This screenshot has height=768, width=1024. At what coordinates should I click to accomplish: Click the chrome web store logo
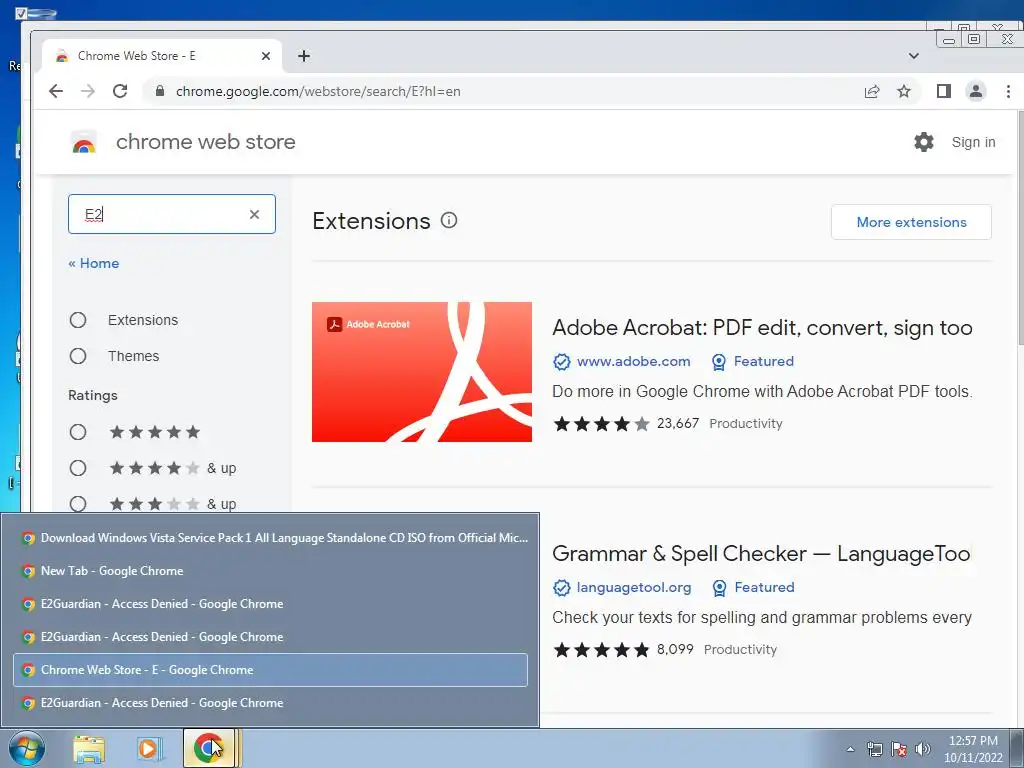(84, 142)
